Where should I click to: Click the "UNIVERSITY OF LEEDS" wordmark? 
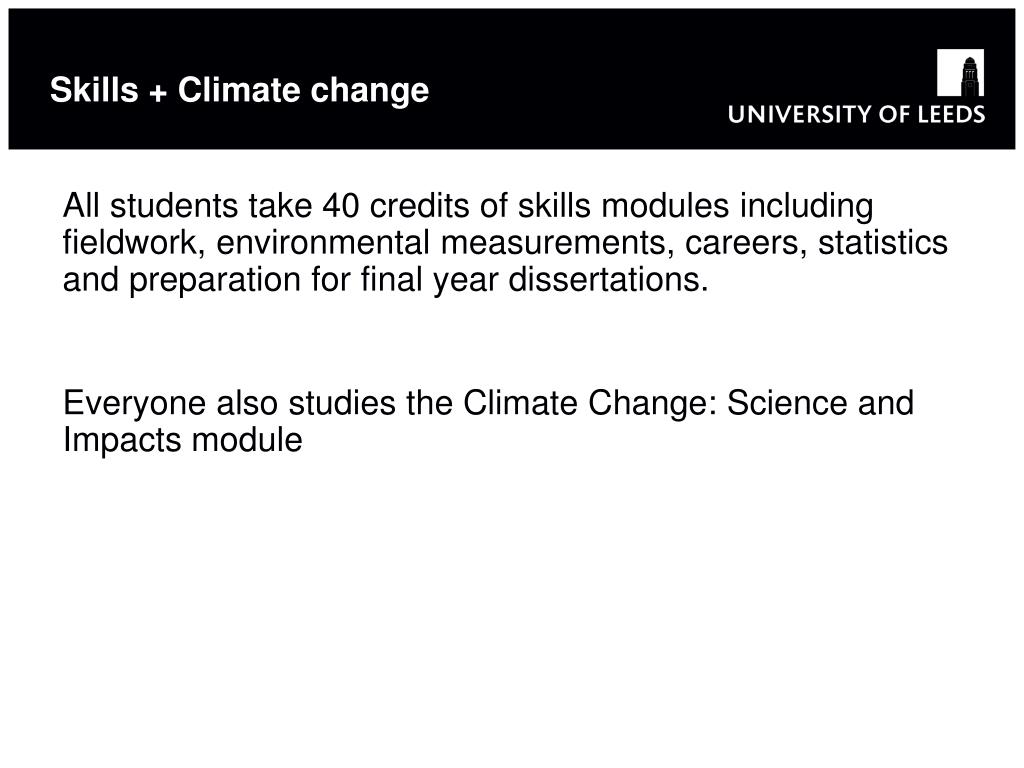point(856,114)
